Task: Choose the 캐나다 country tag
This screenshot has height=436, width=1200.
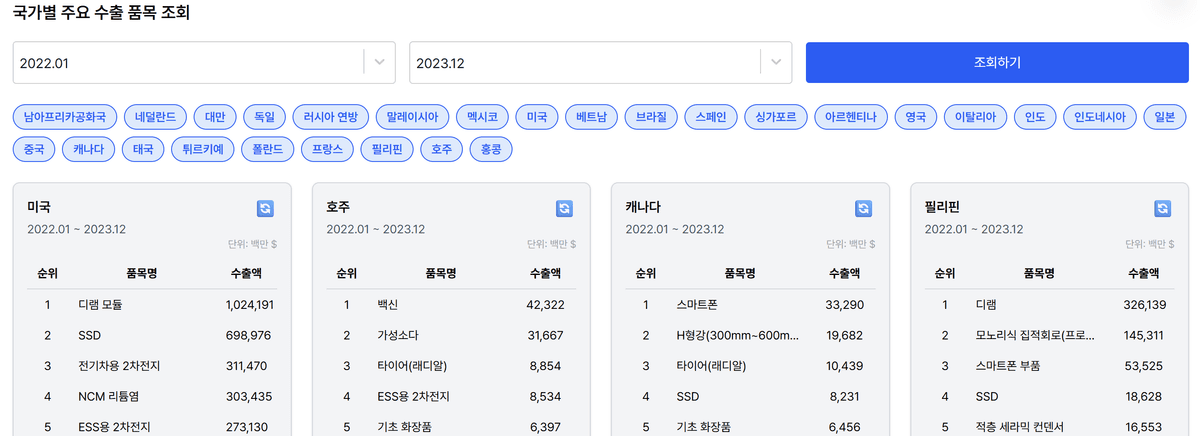Action: [x=89, y=150]
